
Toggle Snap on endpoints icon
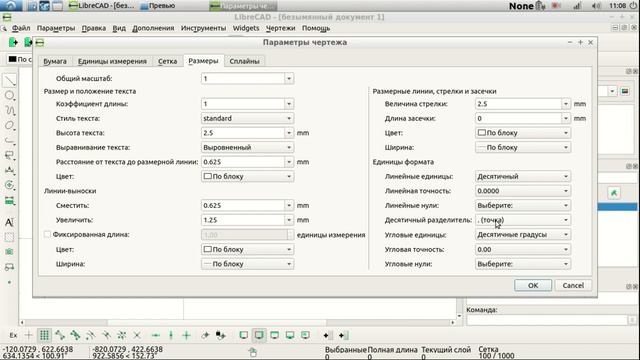coord(60,336)
